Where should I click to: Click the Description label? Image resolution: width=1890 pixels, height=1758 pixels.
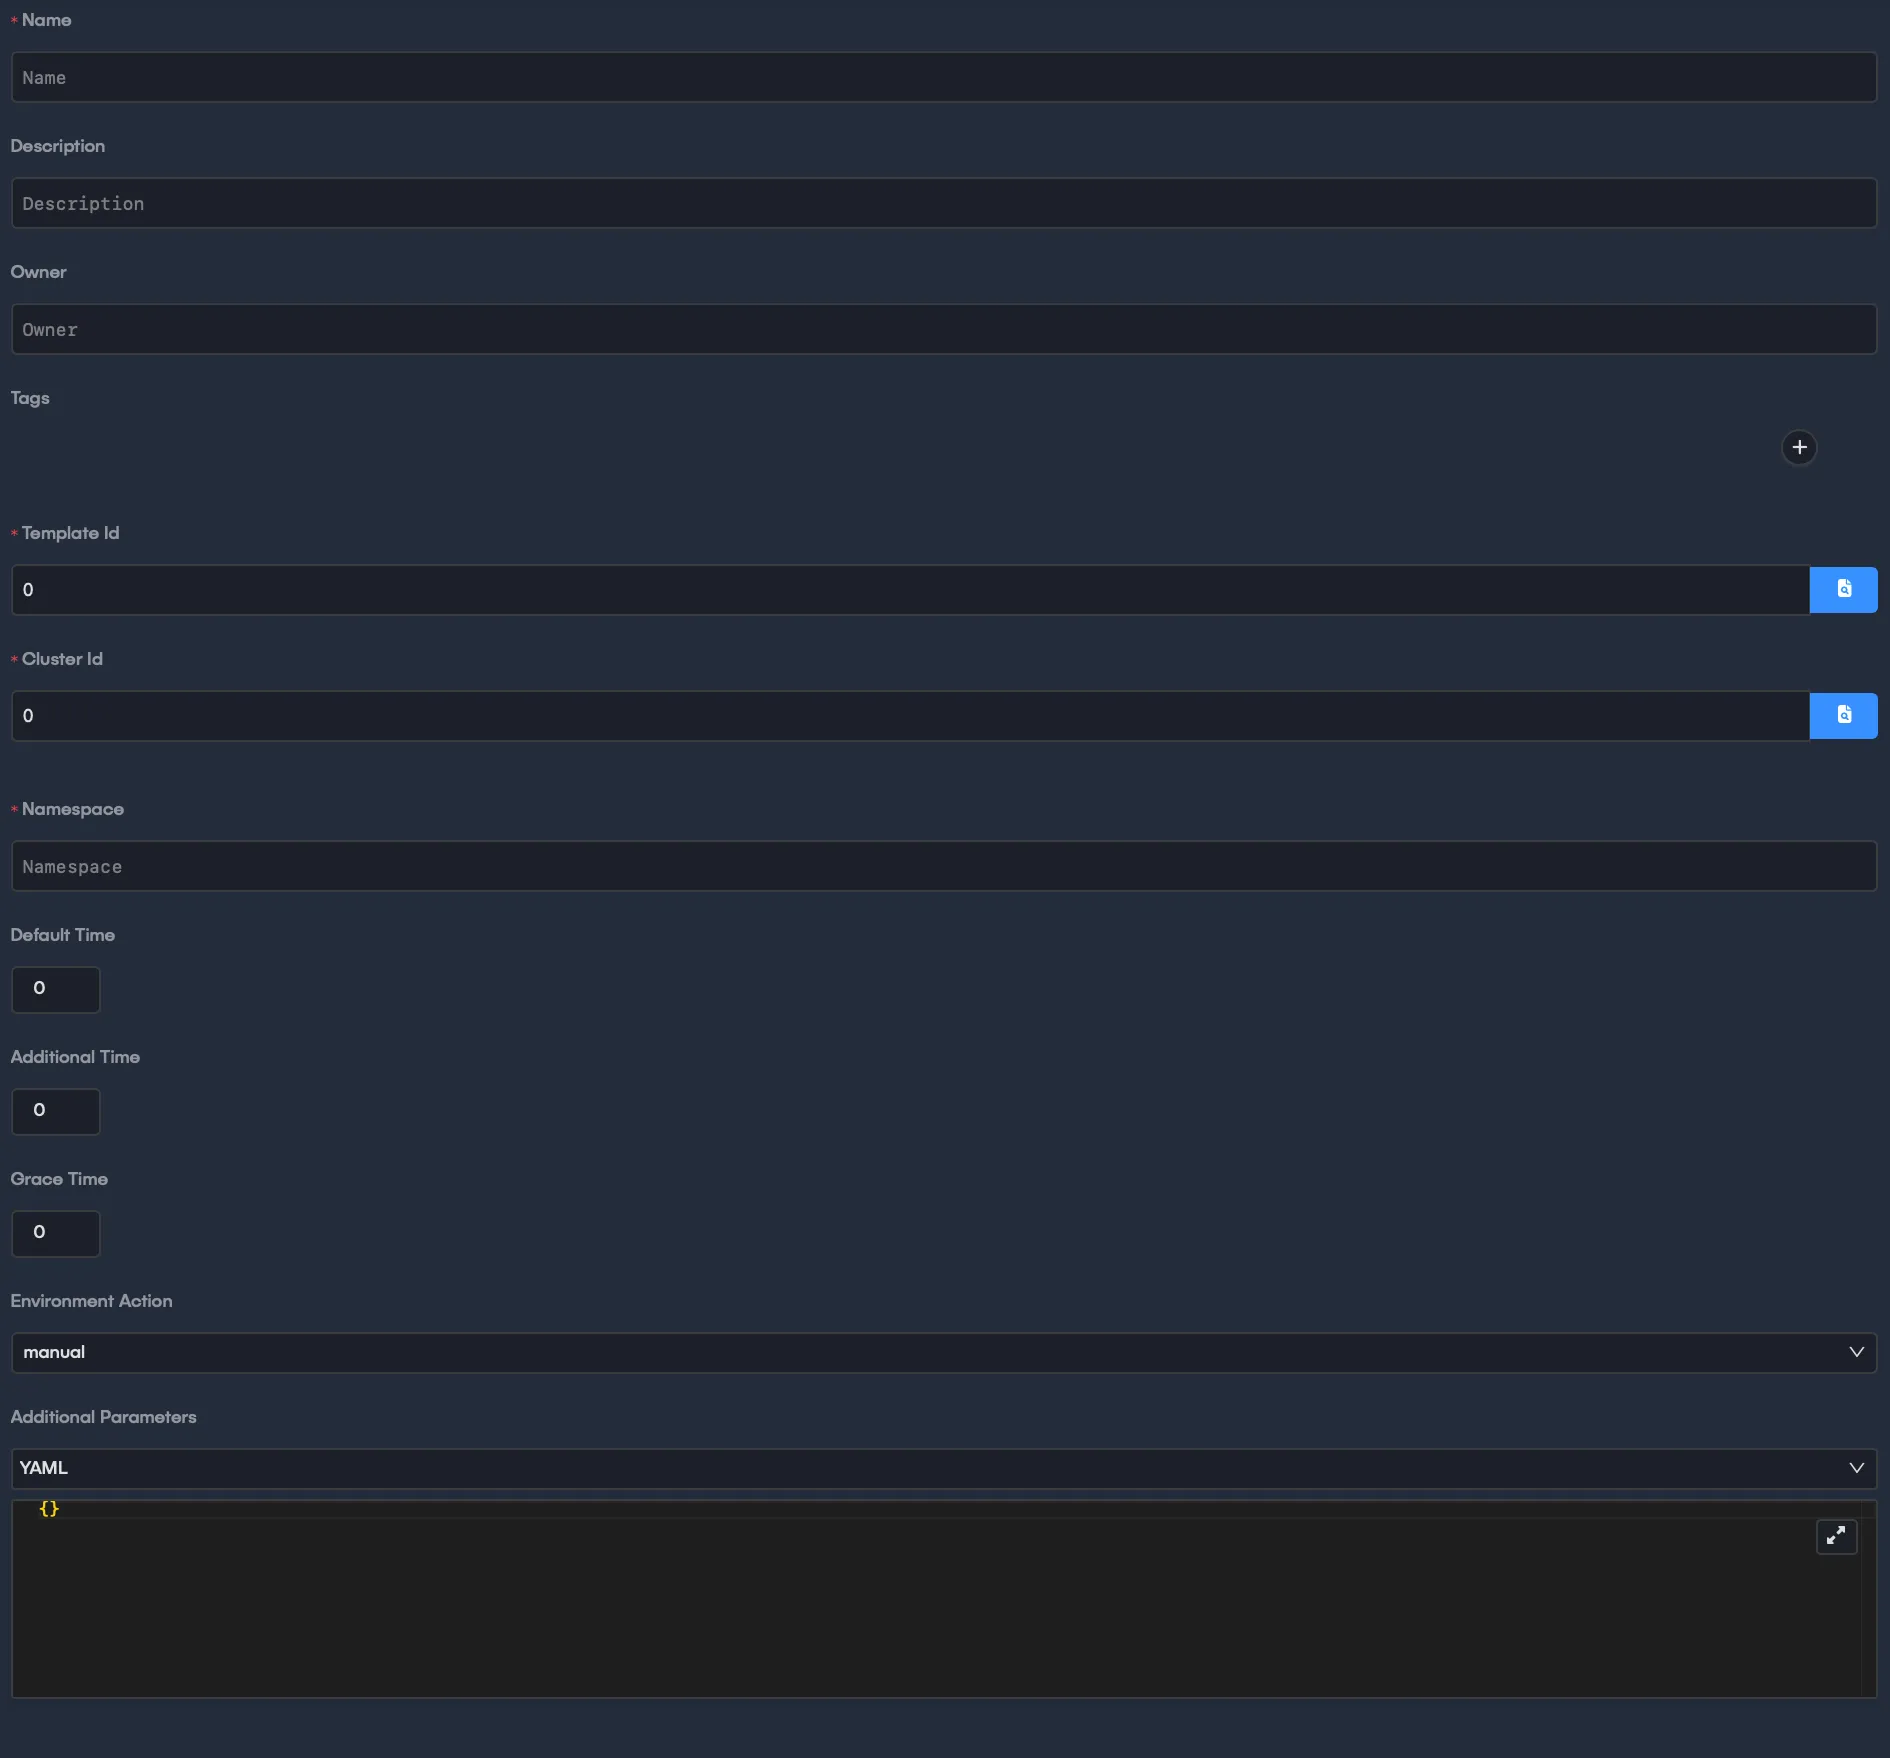click(57, 146)
